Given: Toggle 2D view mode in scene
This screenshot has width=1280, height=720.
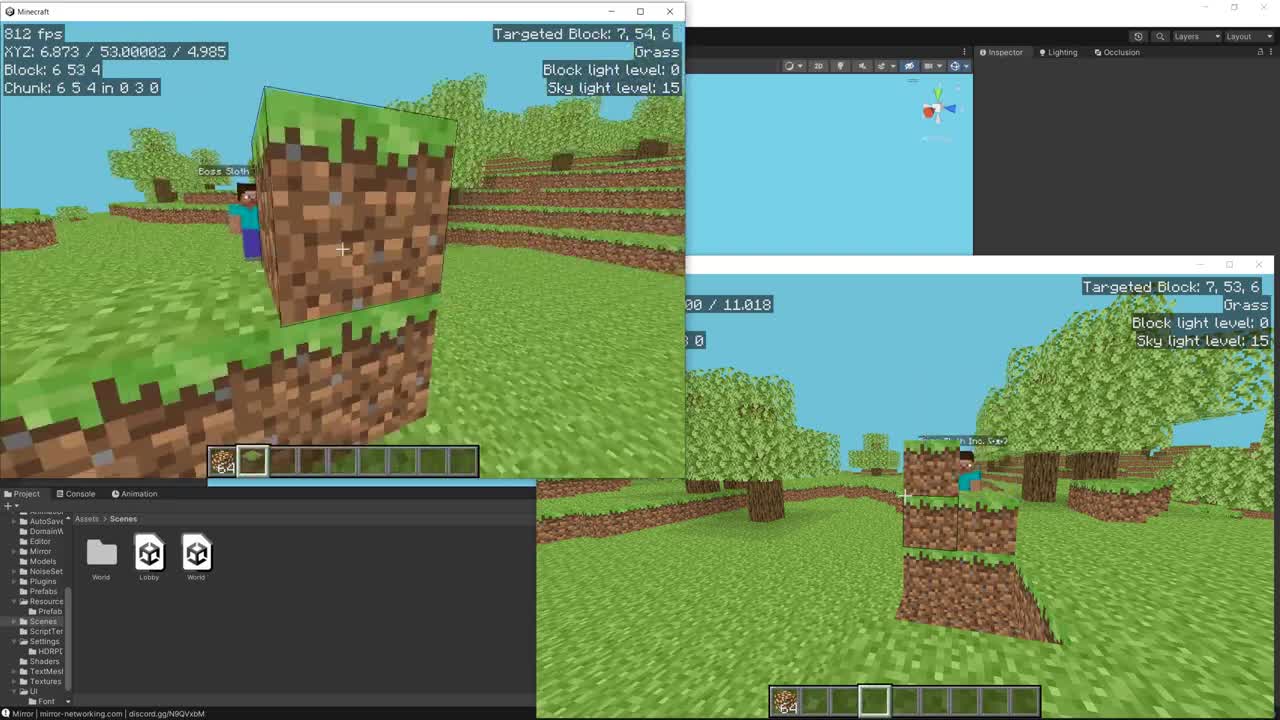Looking at the screenshot, I should (x=818, y=66).
